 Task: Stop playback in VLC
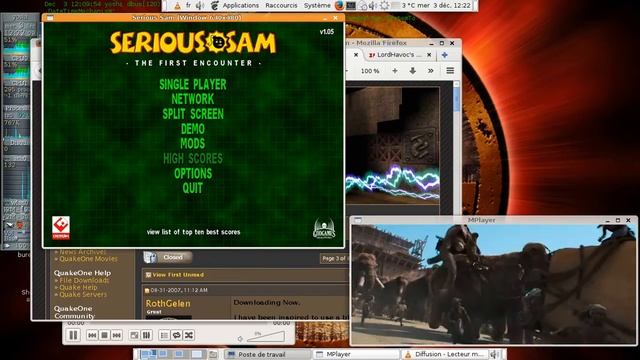click(104, 335)
